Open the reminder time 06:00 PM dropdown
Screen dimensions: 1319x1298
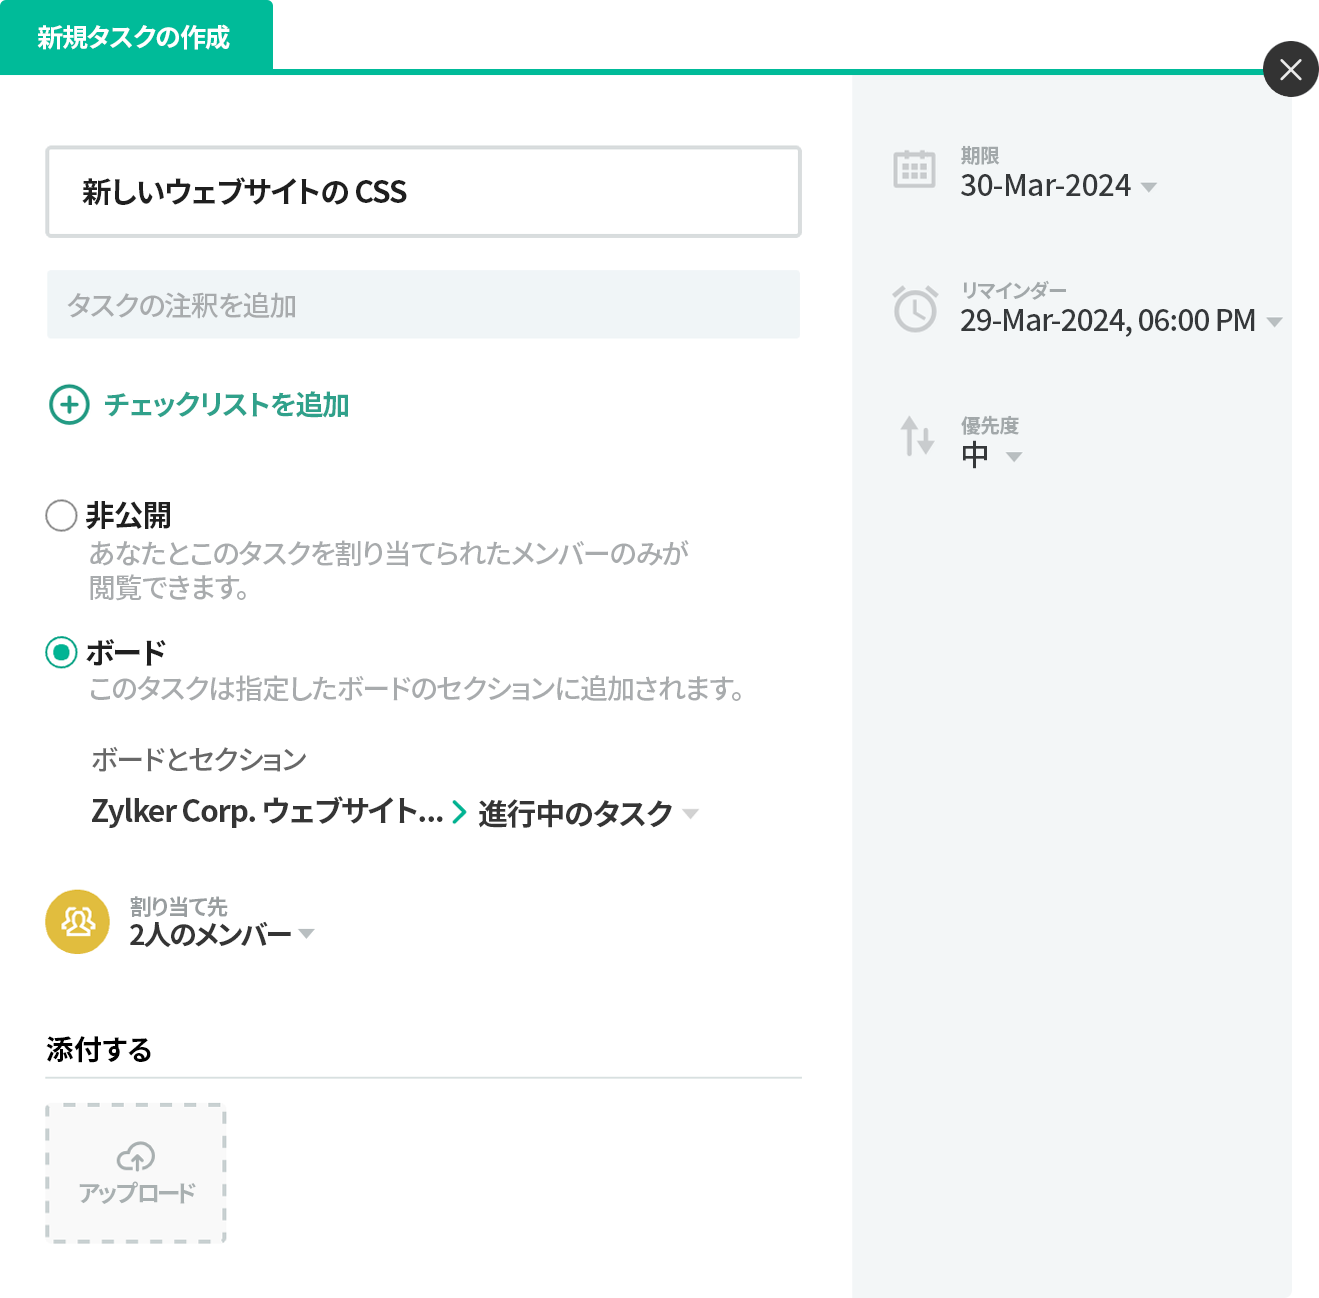[x=1276, y=322]
